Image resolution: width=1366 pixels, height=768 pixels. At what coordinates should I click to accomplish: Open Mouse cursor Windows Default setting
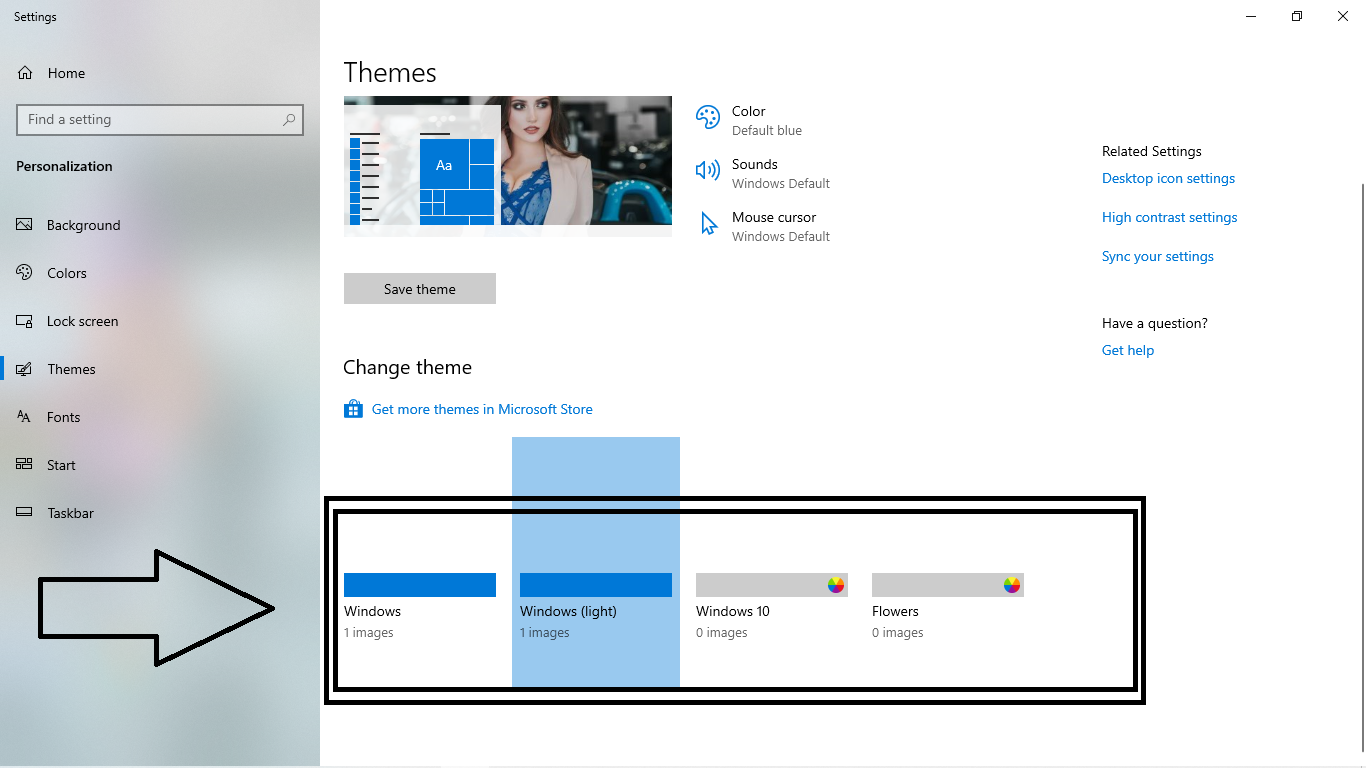click(x=763, y=226)
